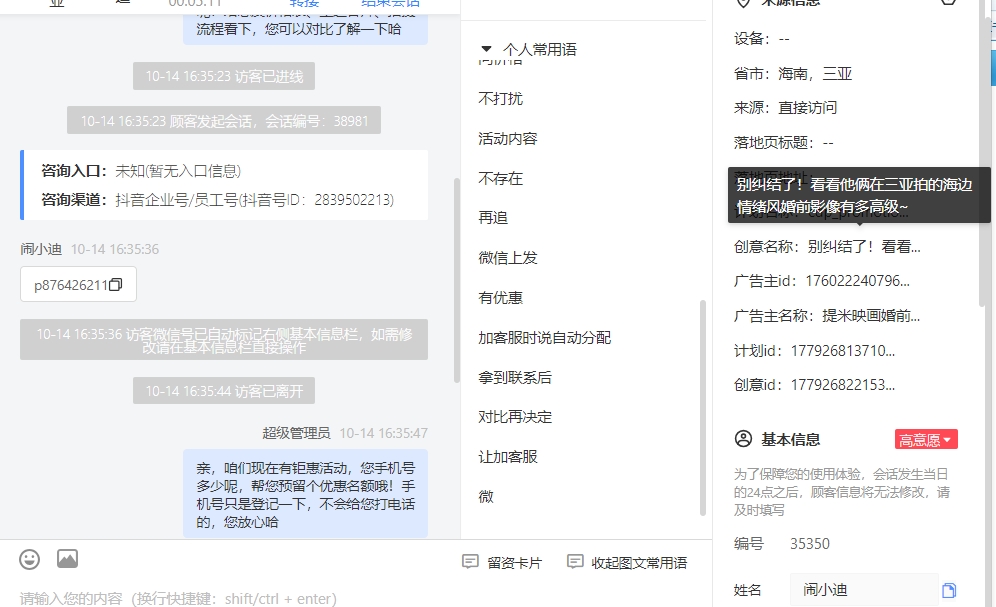This screenshot has width=996, height=607.
Task: Click the 设备 info line
Action: click(762, 39)
